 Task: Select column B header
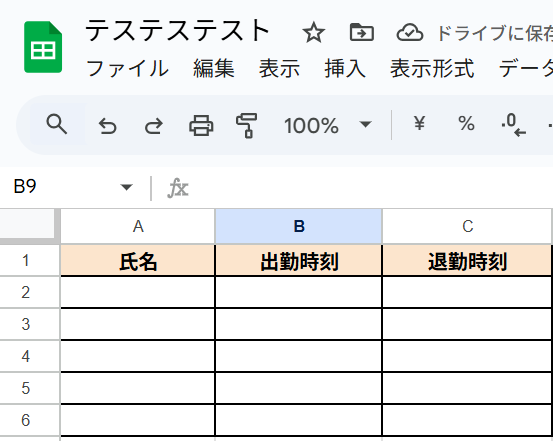coord(298,226)
